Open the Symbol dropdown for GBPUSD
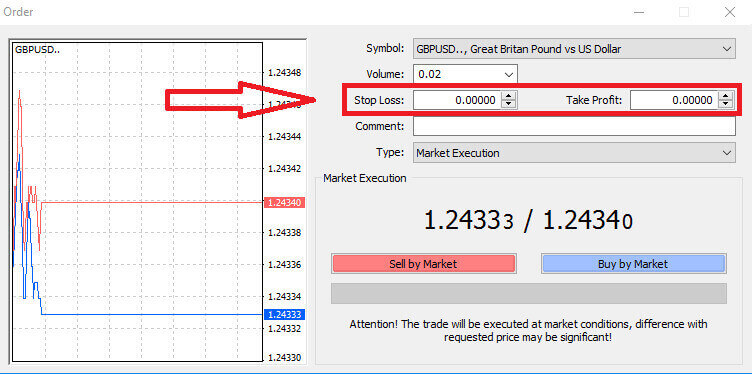Viewport: 752px width, 374px height. click(574, 49)
